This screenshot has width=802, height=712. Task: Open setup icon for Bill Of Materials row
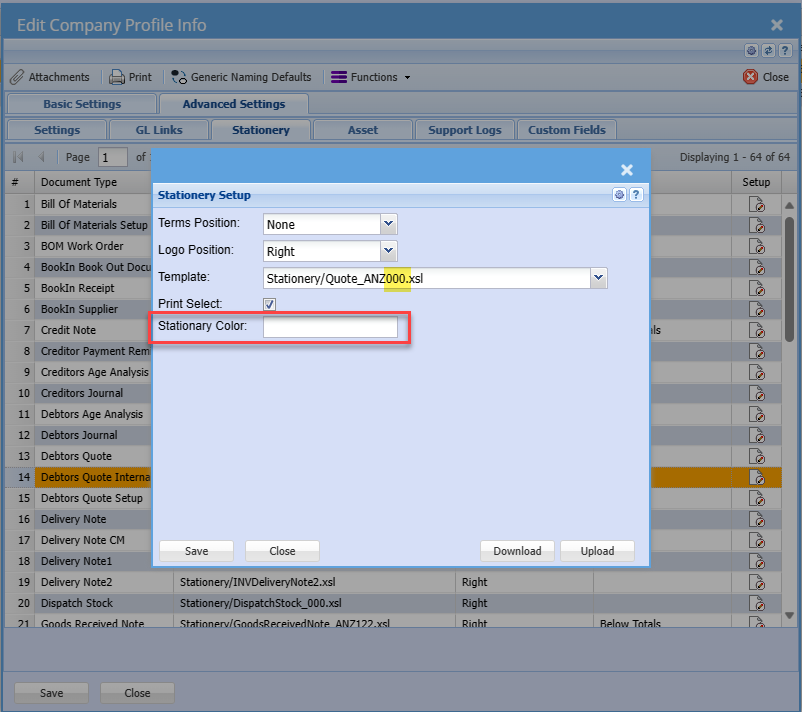click(757, 204)
